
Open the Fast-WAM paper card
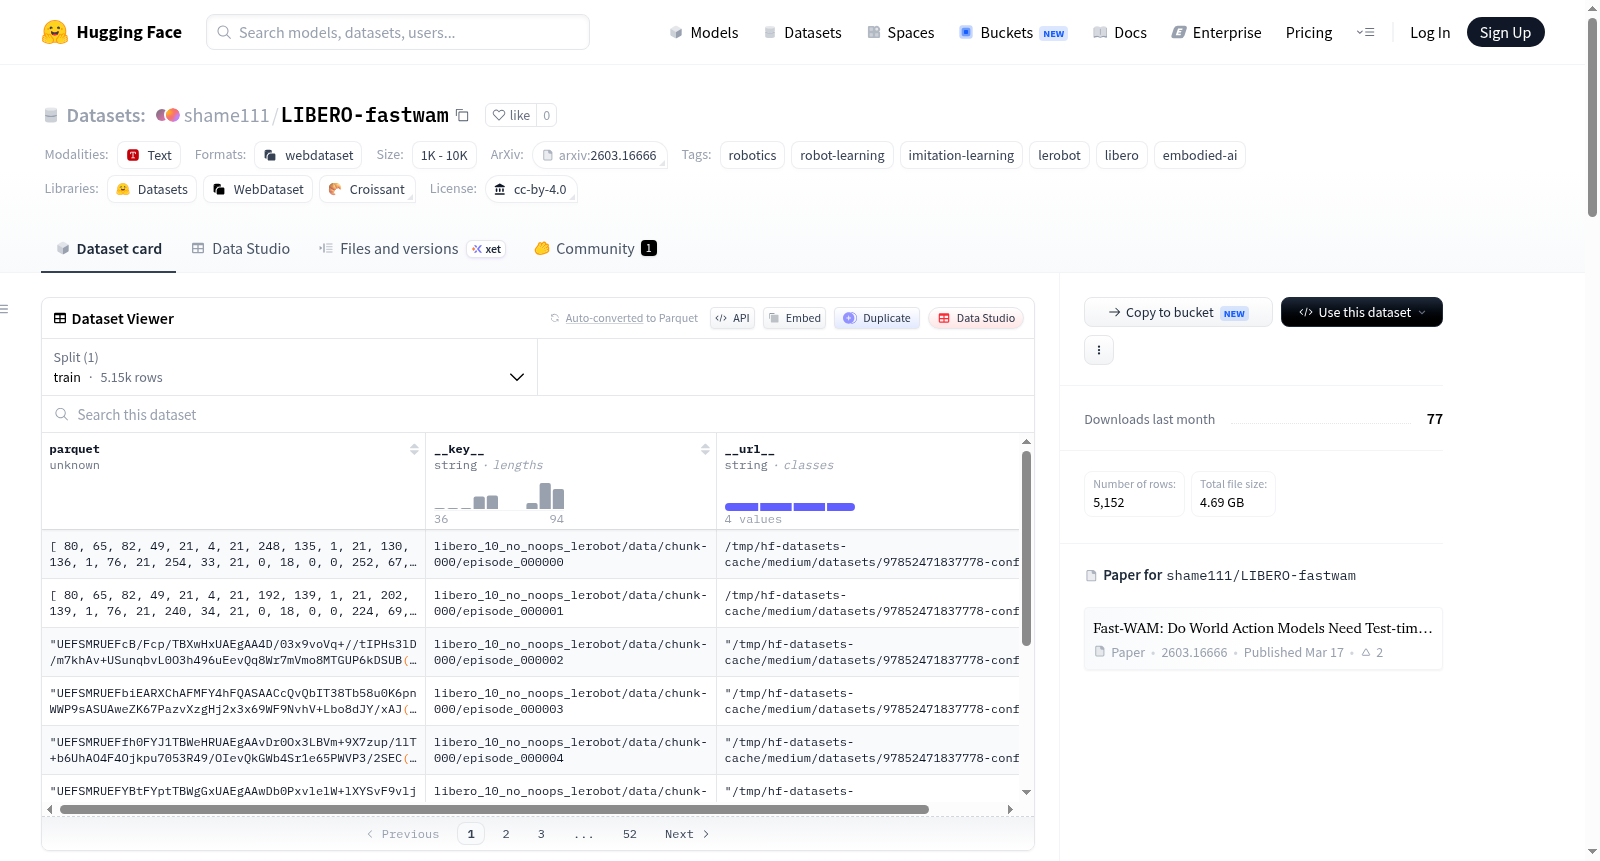(1263, 638)
